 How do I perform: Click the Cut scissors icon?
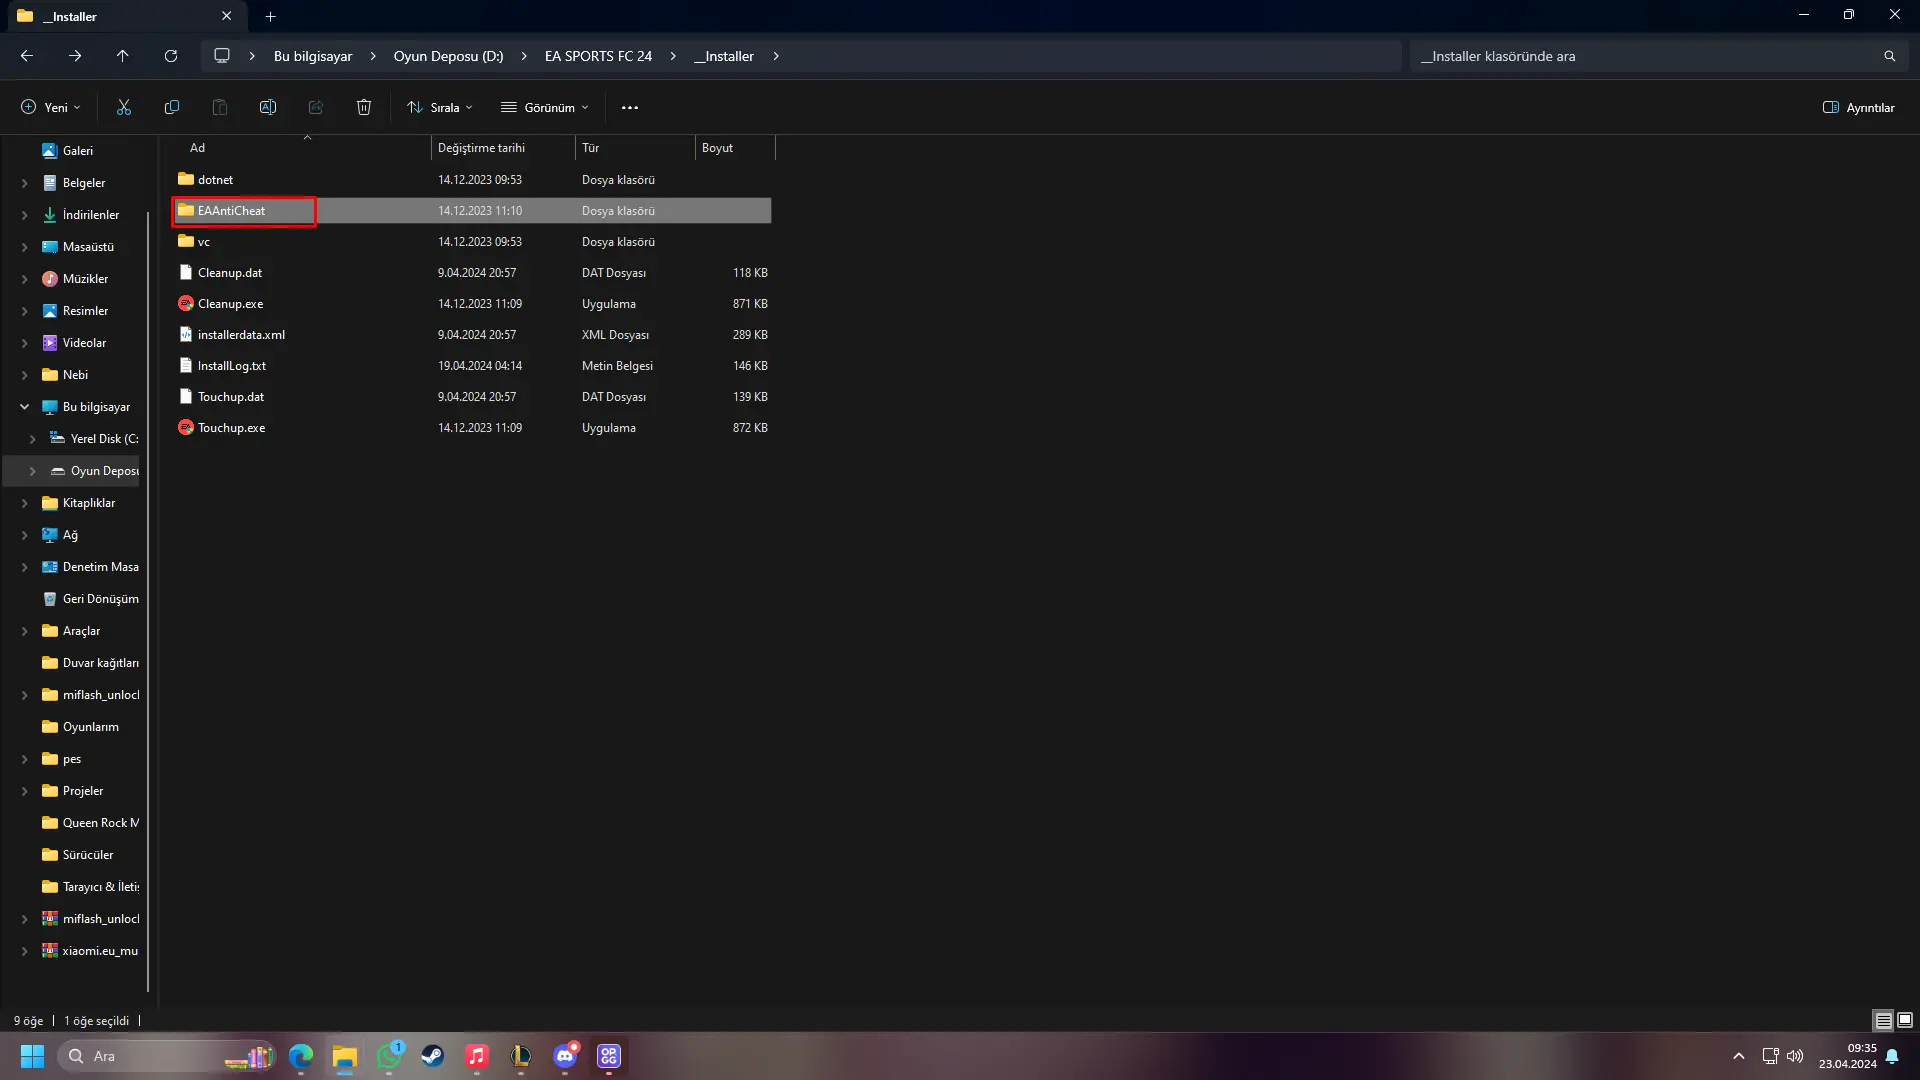[x=124, y=107]
